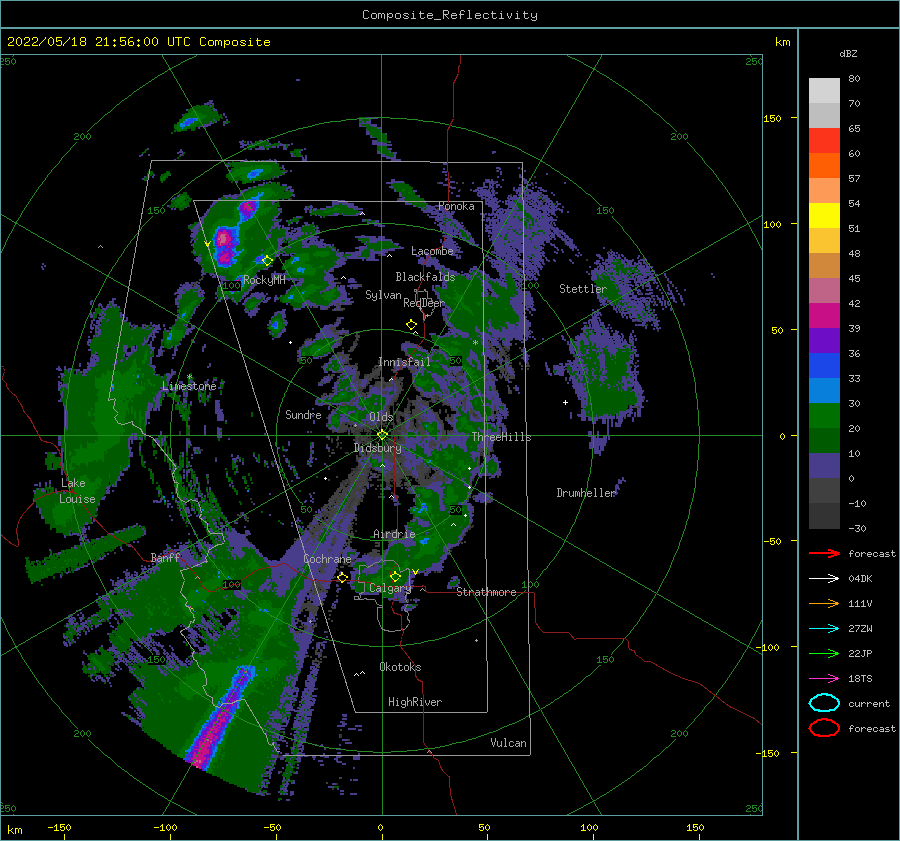Click the bright green 20–30 dBZ swatch

click(x=824, y=416)
